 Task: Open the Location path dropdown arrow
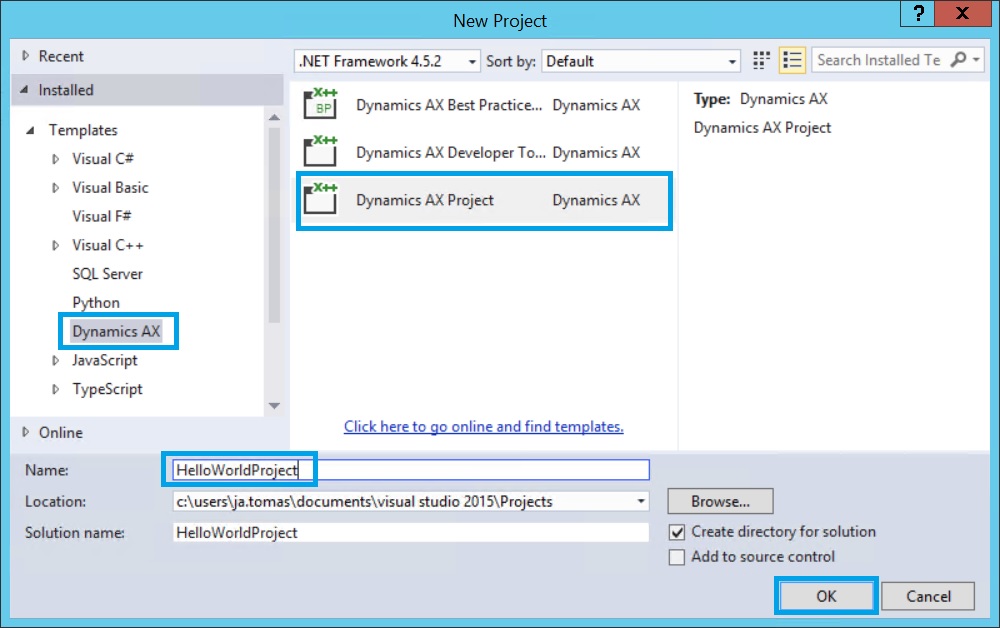click(x=640, y=502)
